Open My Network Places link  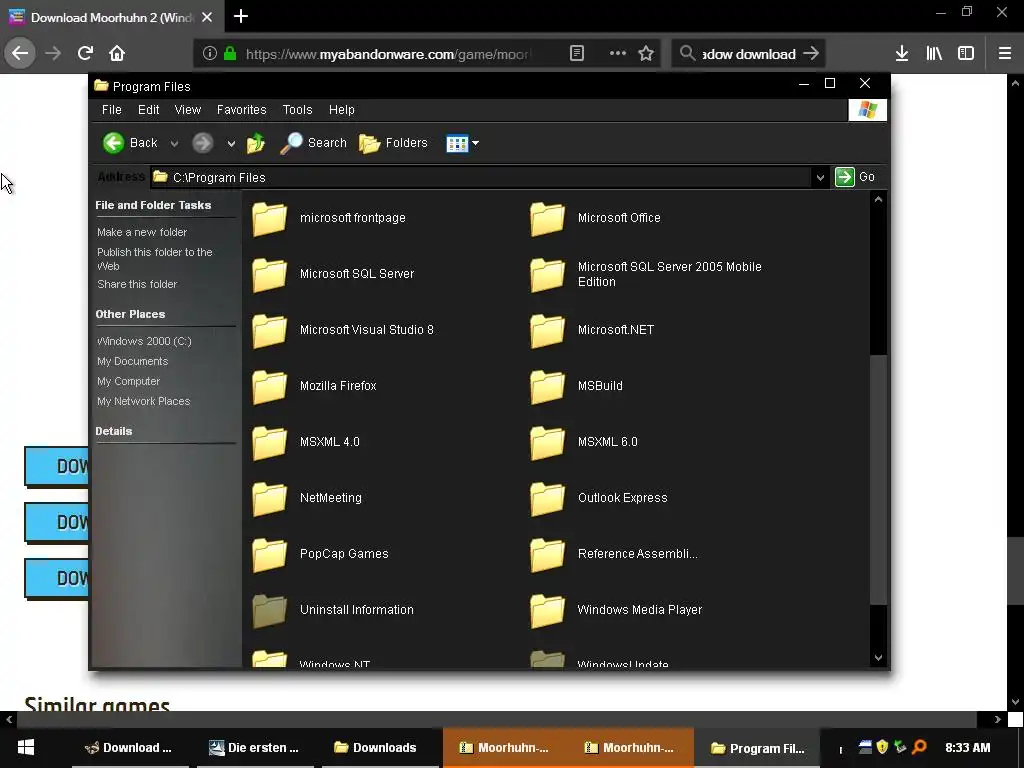pos(144,401)
